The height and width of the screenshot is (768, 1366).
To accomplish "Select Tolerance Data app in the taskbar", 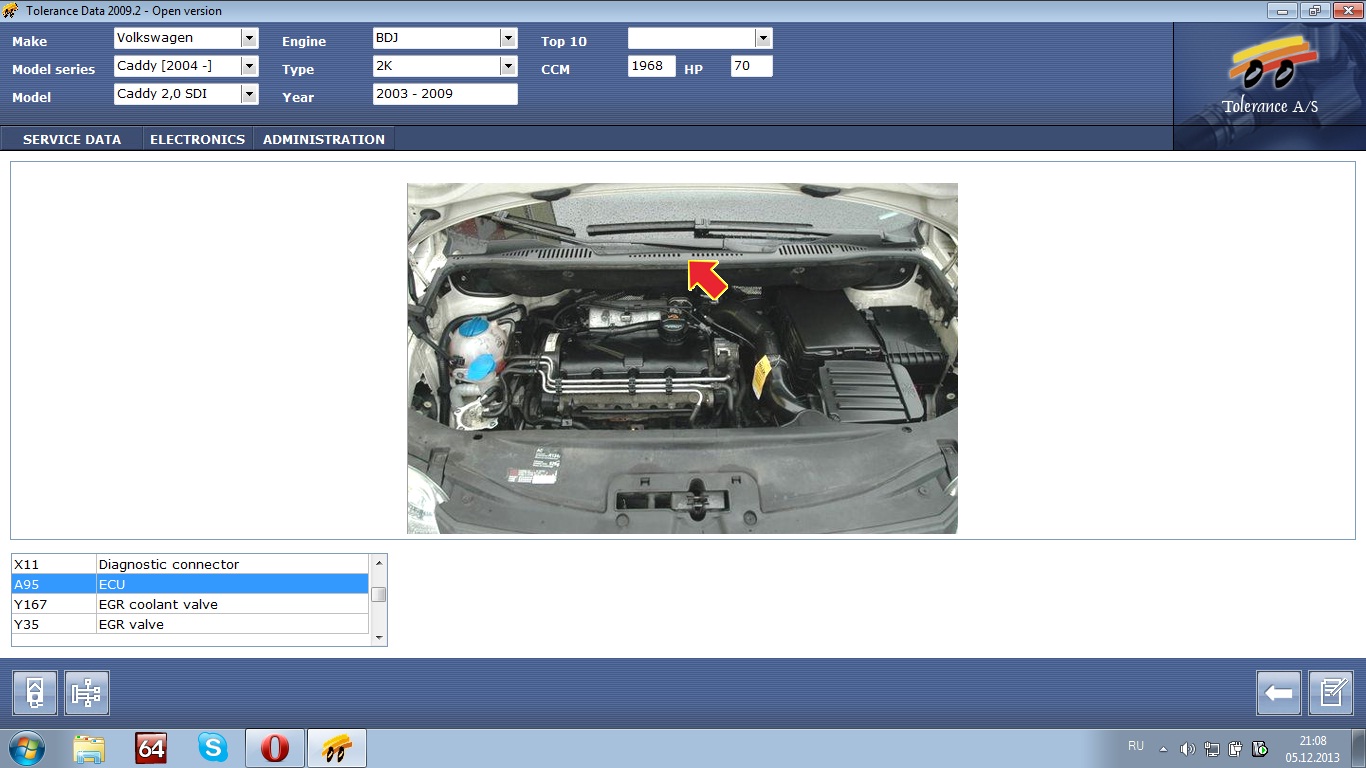I will tap(337, 748).
